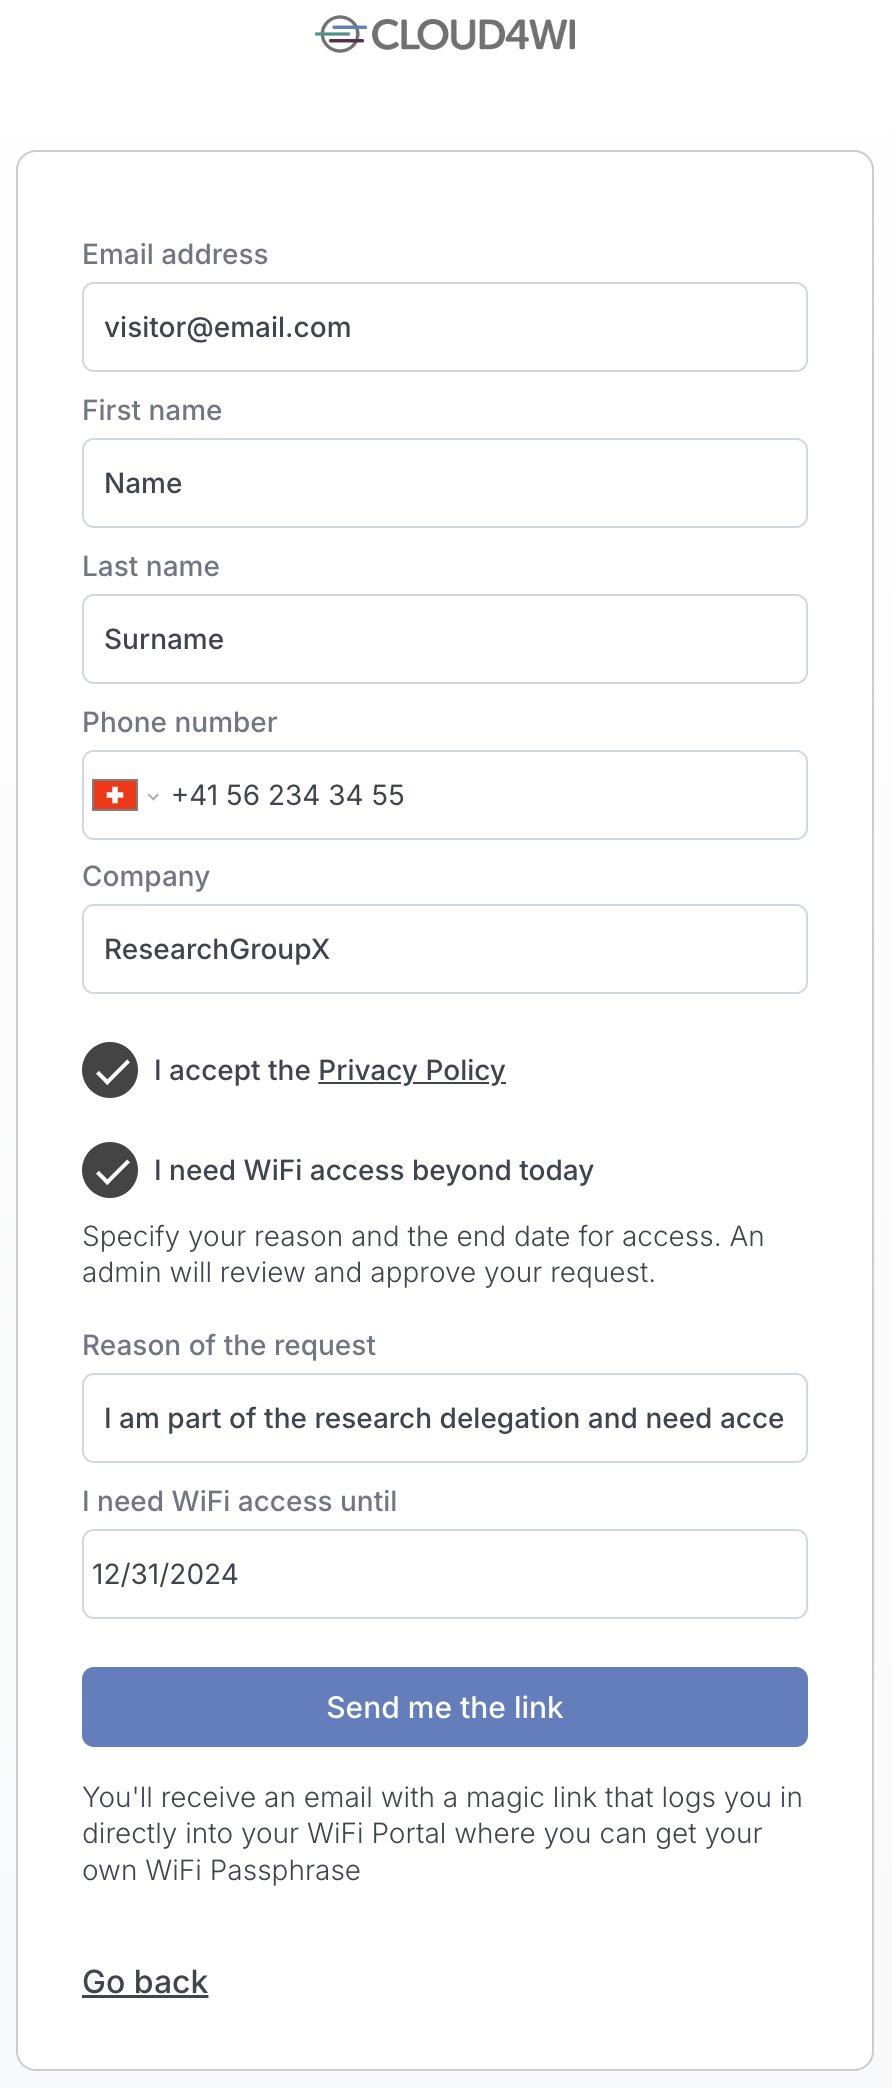Click into the First name field
Screen dimensions: 892x2088
445,483
